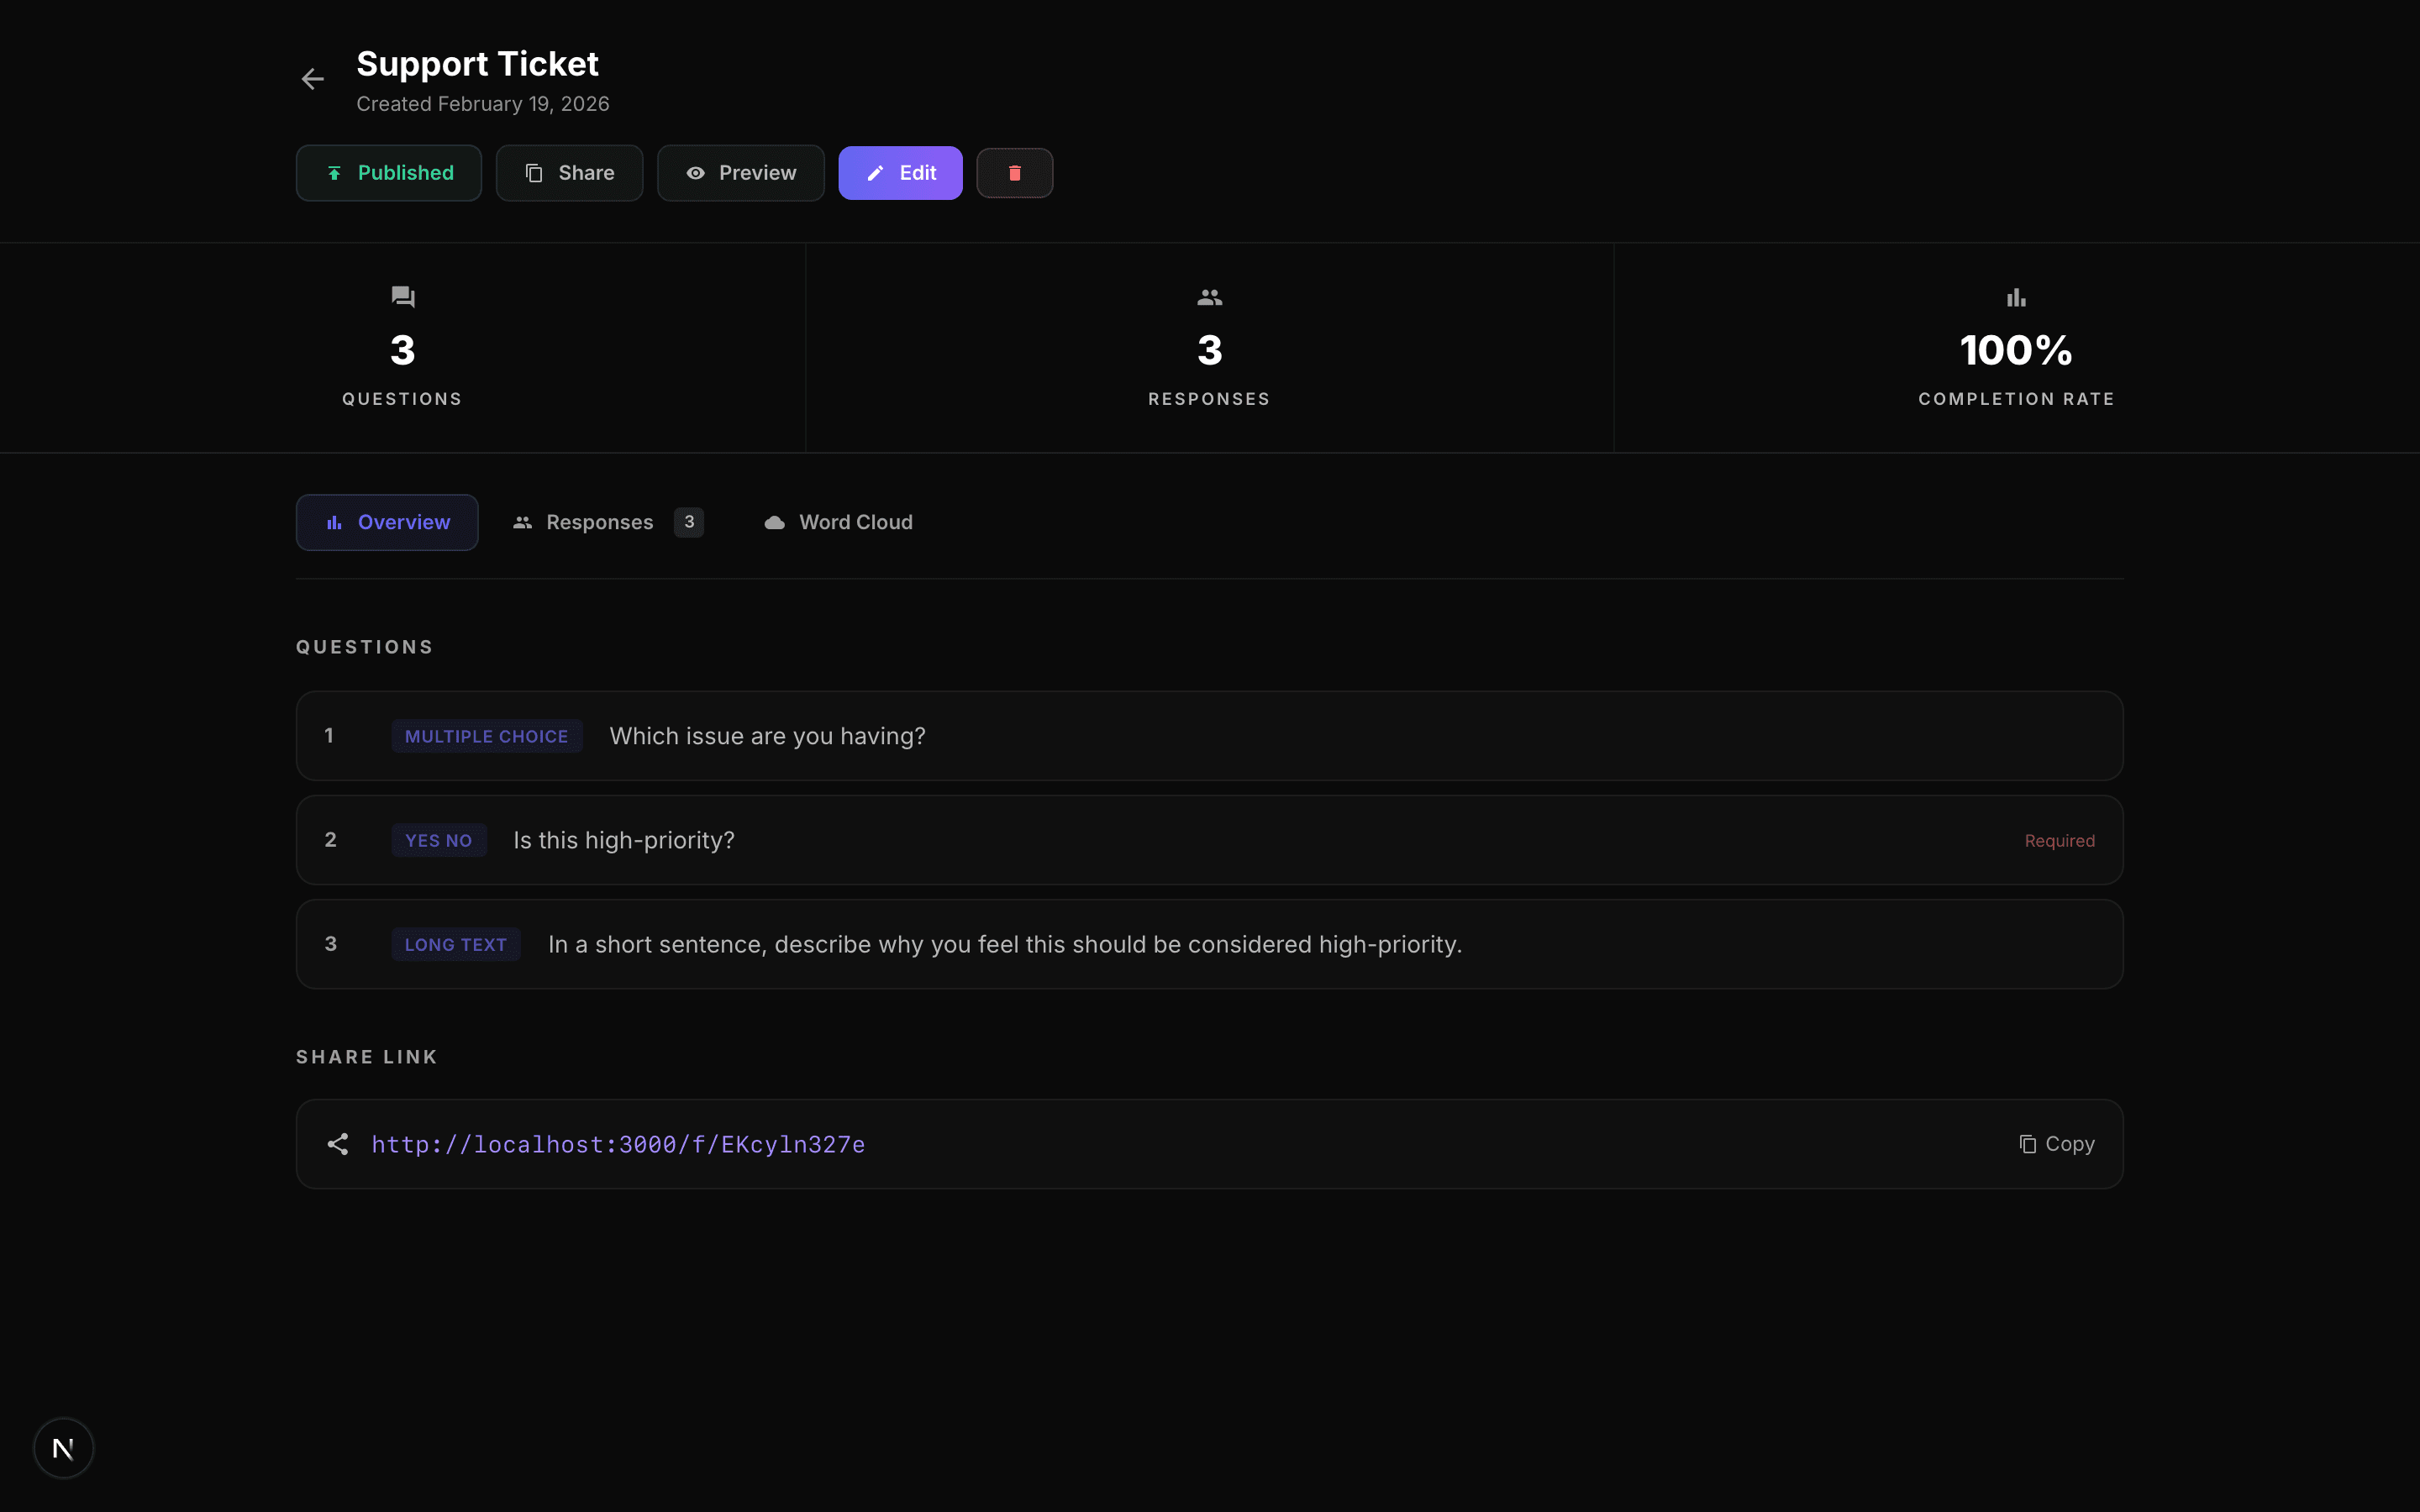Click the cloud icon on Word Cloud tab

tap(774, 522)
